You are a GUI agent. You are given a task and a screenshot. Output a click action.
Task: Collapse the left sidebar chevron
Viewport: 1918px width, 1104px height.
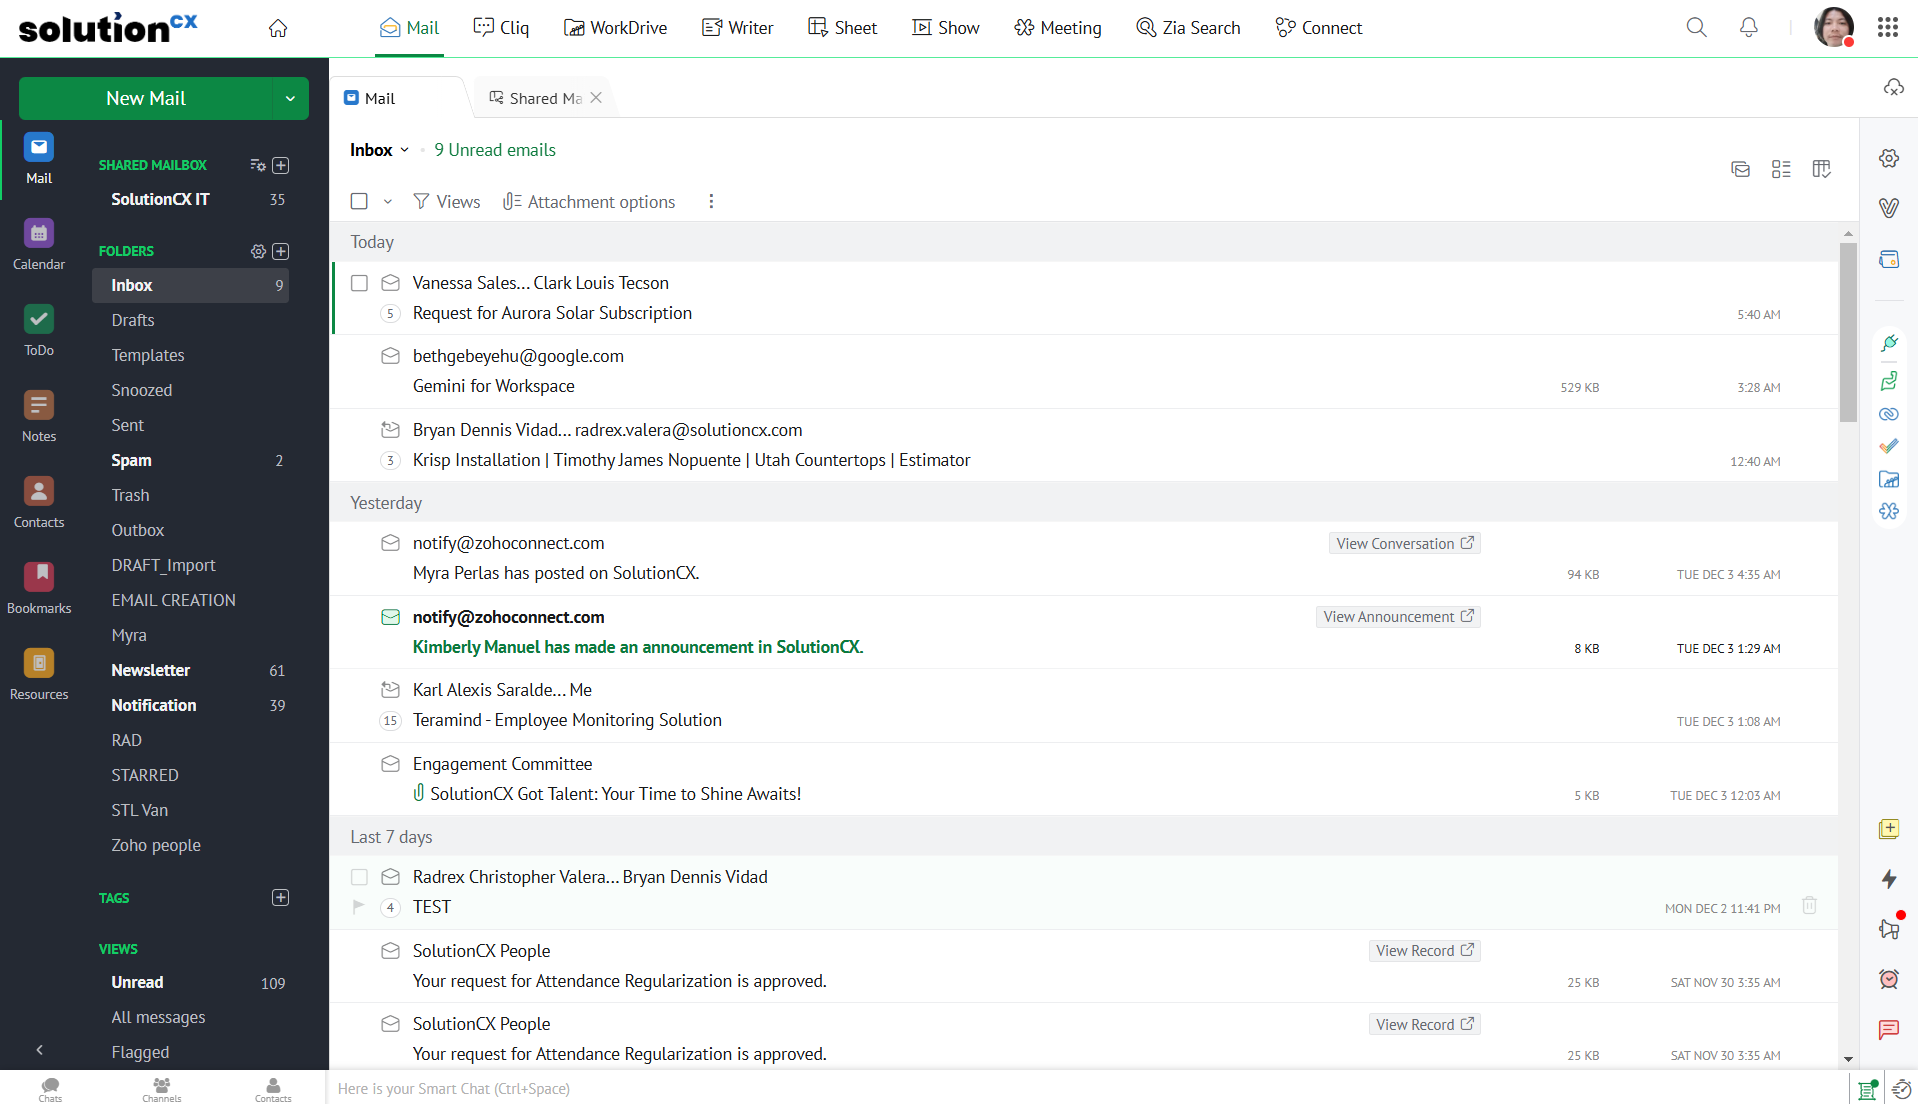[39, 1050]
